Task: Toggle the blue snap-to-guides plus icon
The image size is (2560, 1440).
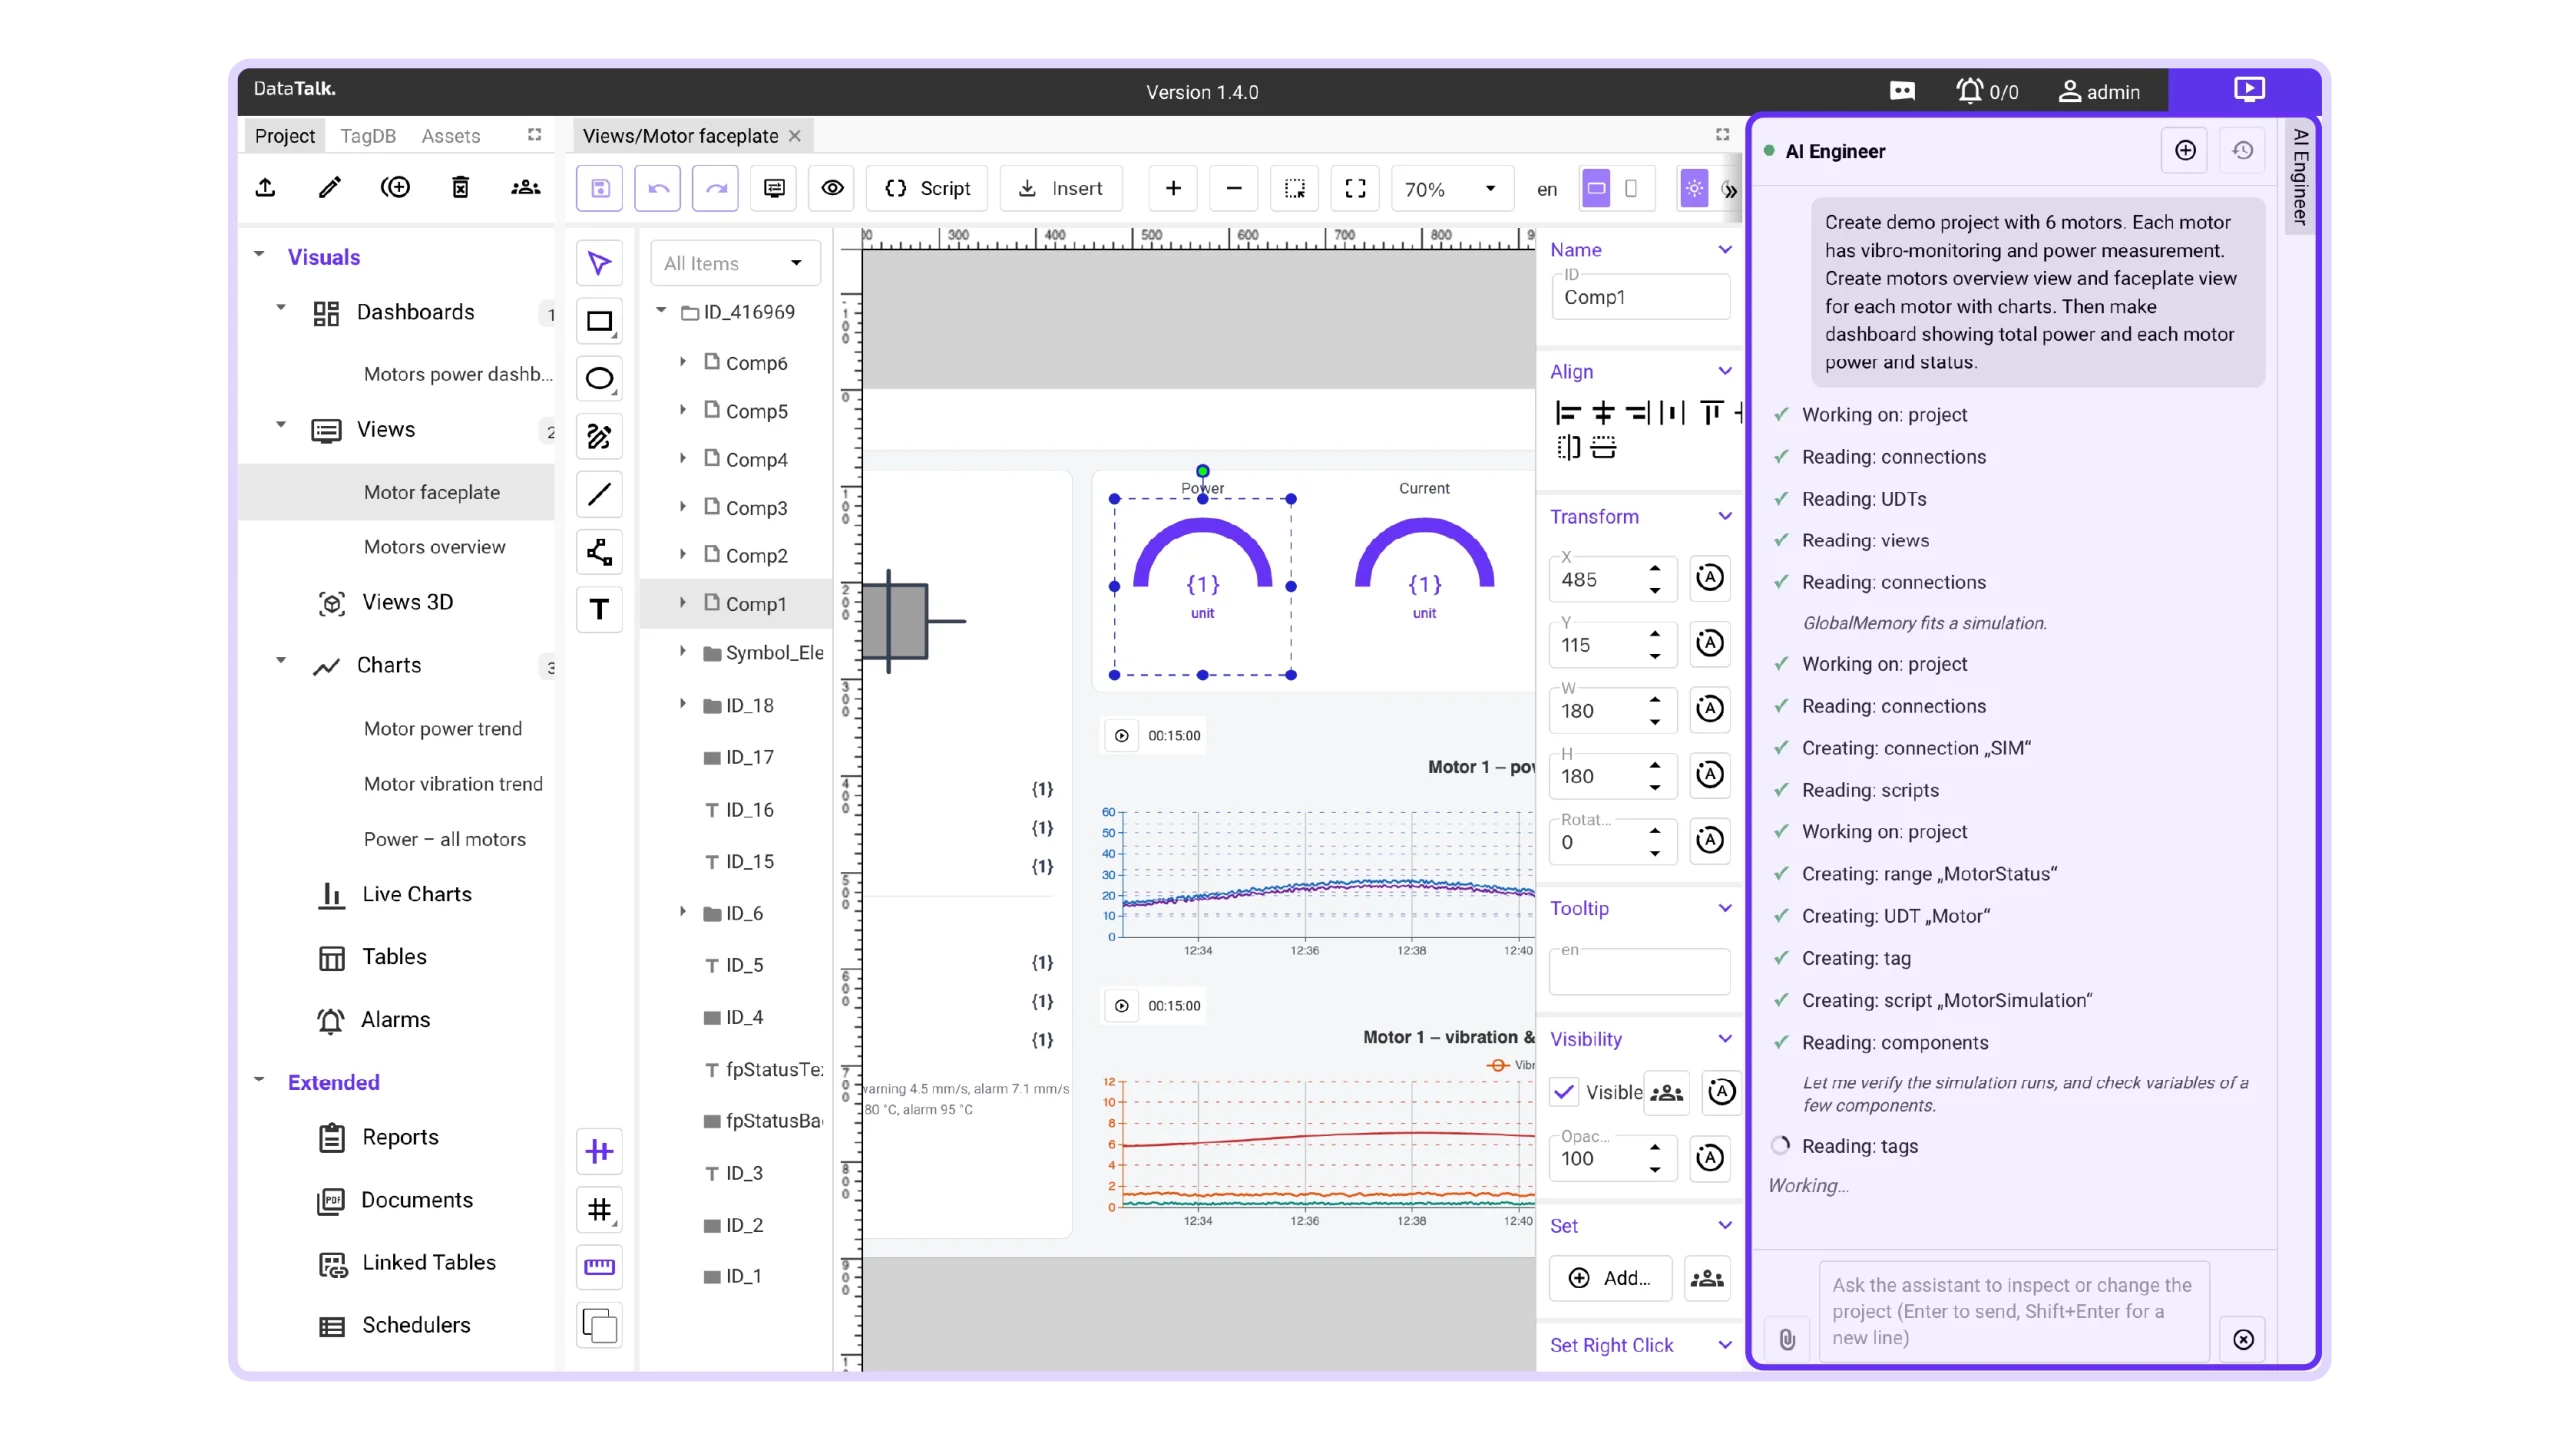Action: click(x=599, y=1152)
